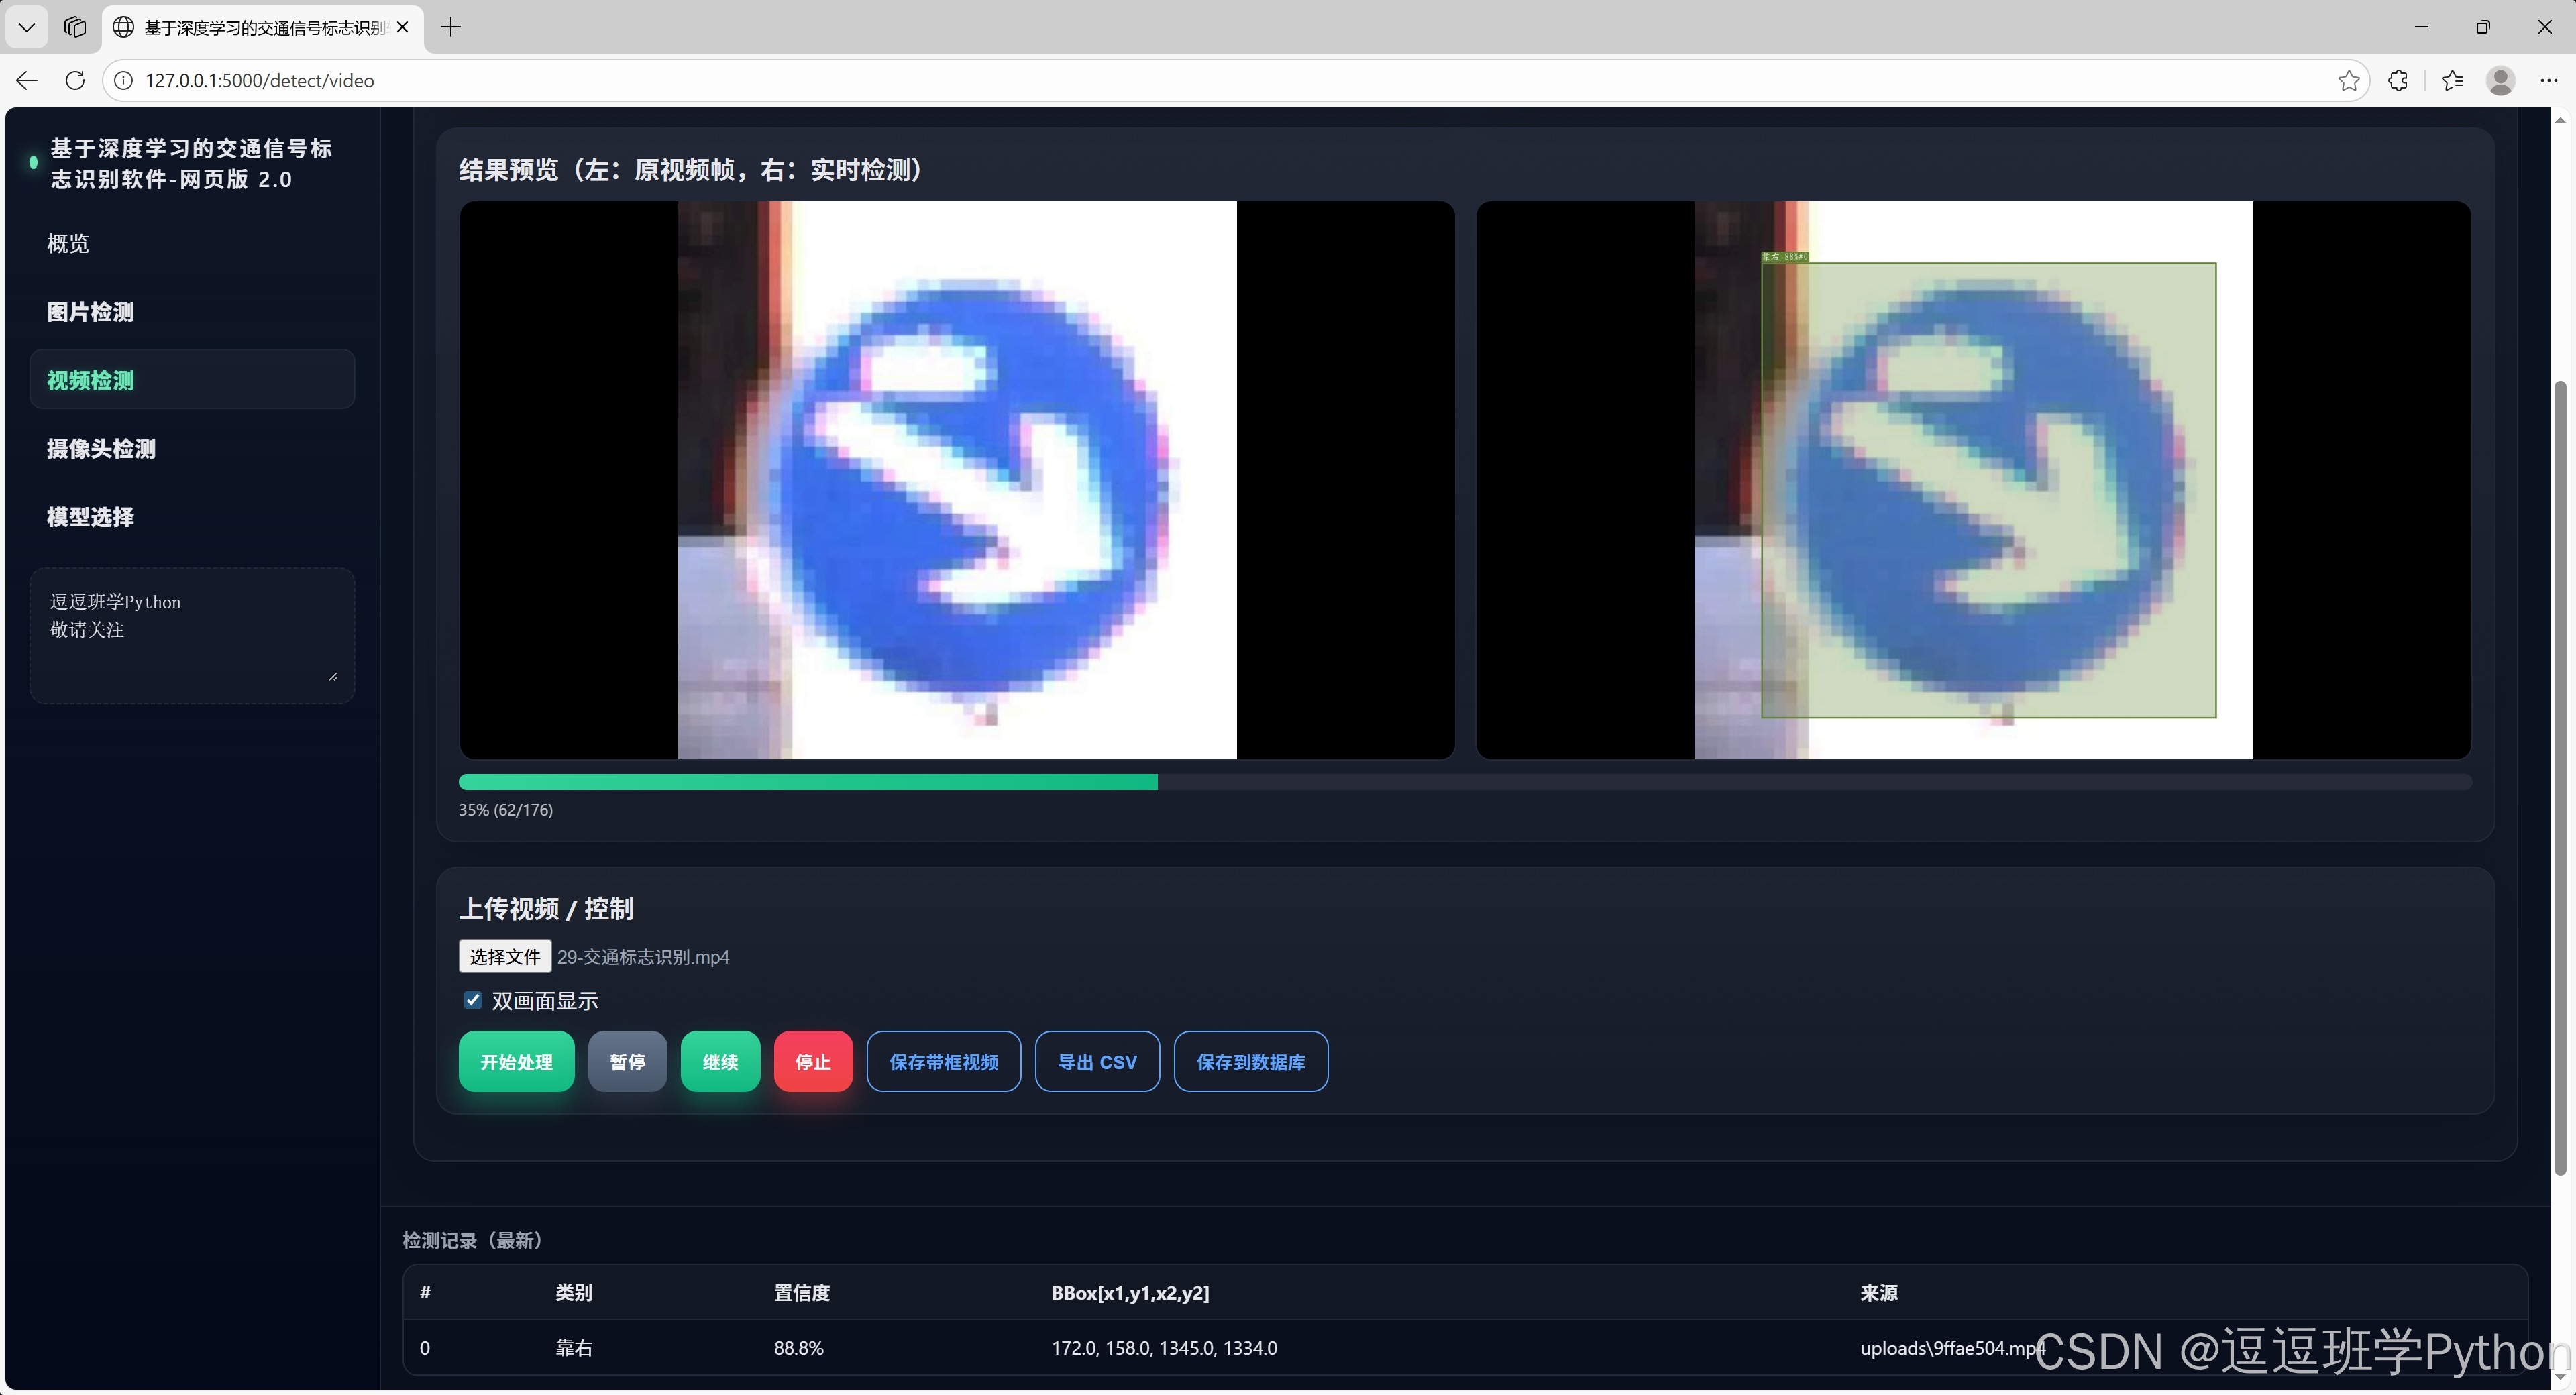Image resolution: width=2576 pixels, height=1395 pixels.
Task: View site information icon in address bar
Action: tap(123, 80)
